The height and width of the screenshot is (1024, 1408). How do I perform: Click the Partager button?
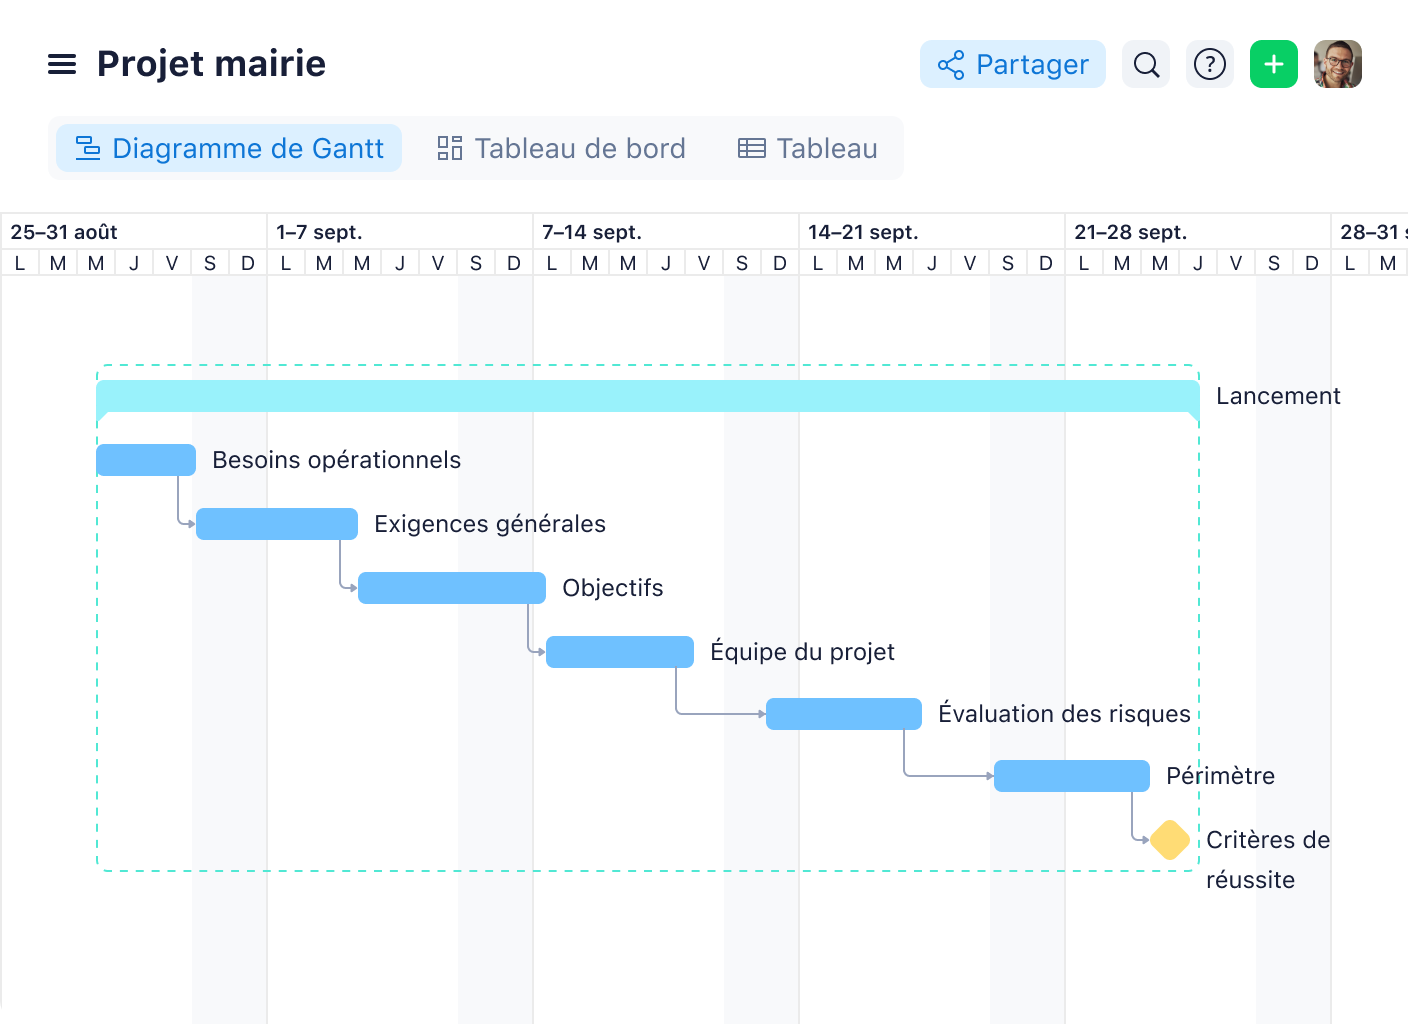tap(1012, 64)
